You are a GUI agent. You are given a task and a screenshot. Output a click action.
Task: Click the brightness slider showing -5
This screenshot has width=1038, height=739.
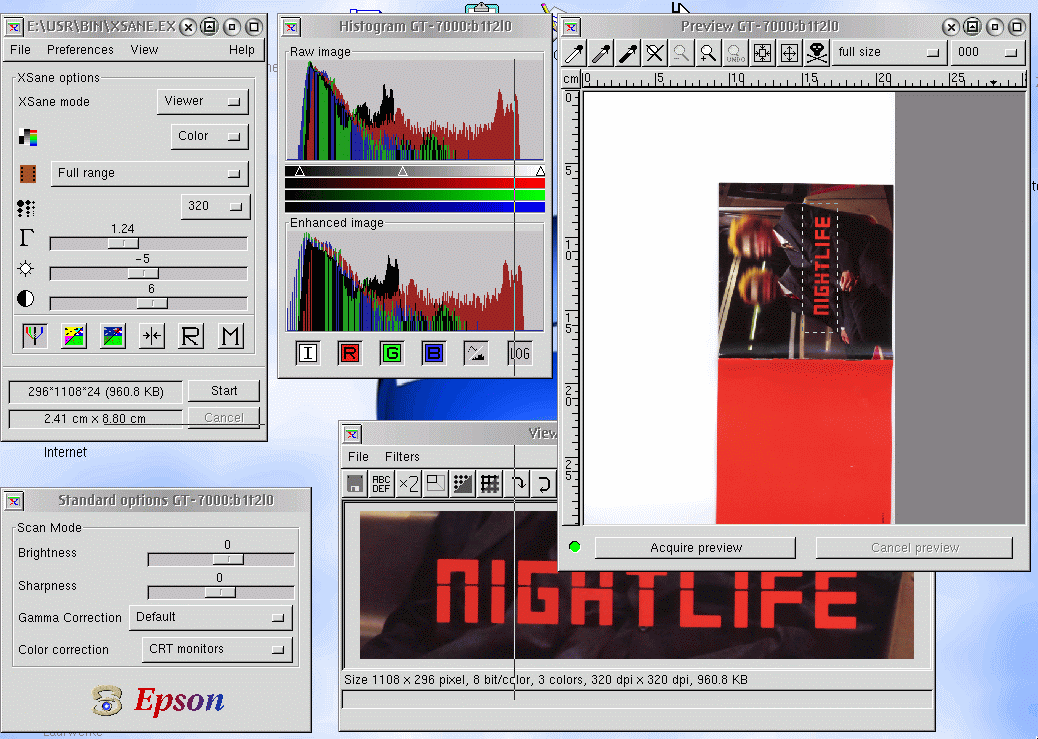(x=149, y=273)
